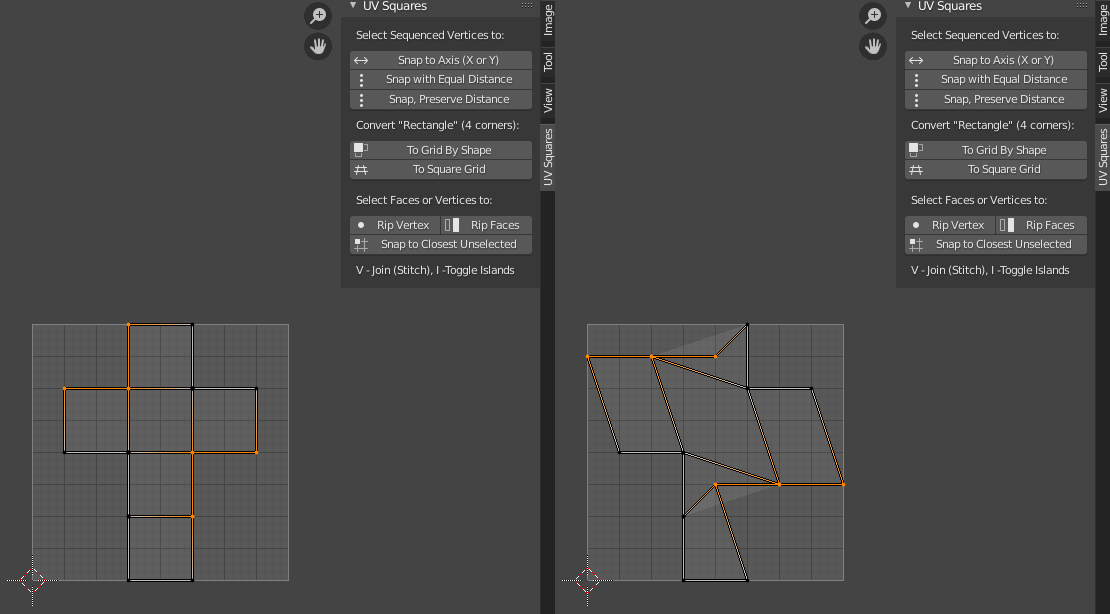Click the zoom magnifier icon in right editor
The height and width of the screenshot is (614, 1110).
pyautogui.click(x=873, y=16)
